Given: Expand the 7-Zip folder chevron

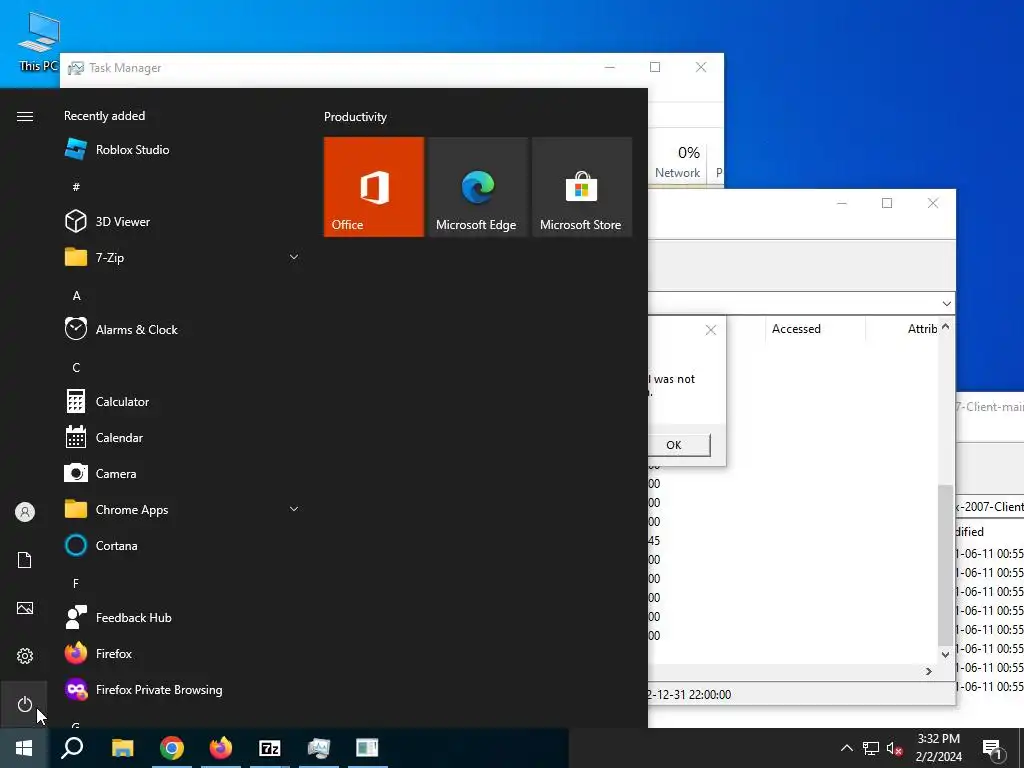Looking at the screenshot, I should coord(294,257).
